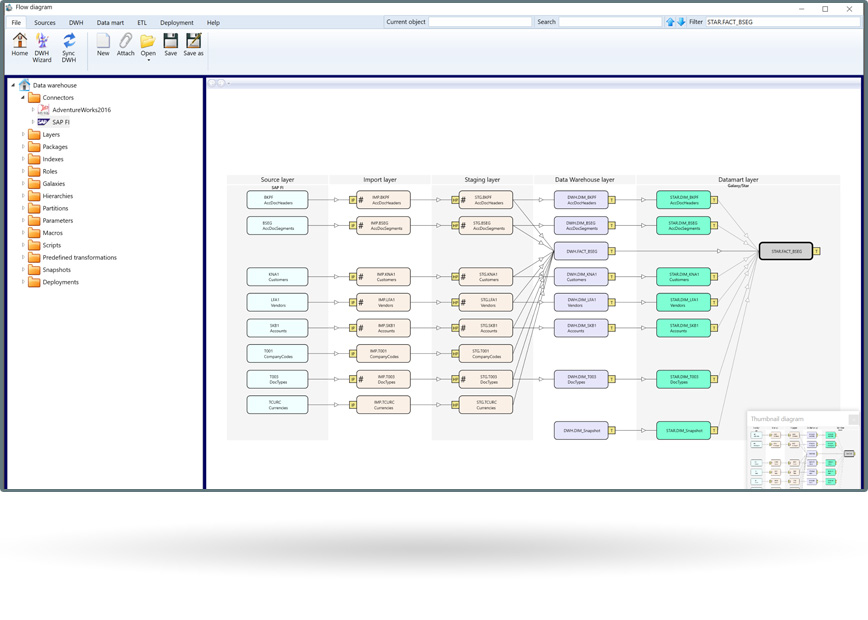Click the down arrow next to Search

(681, 22)
